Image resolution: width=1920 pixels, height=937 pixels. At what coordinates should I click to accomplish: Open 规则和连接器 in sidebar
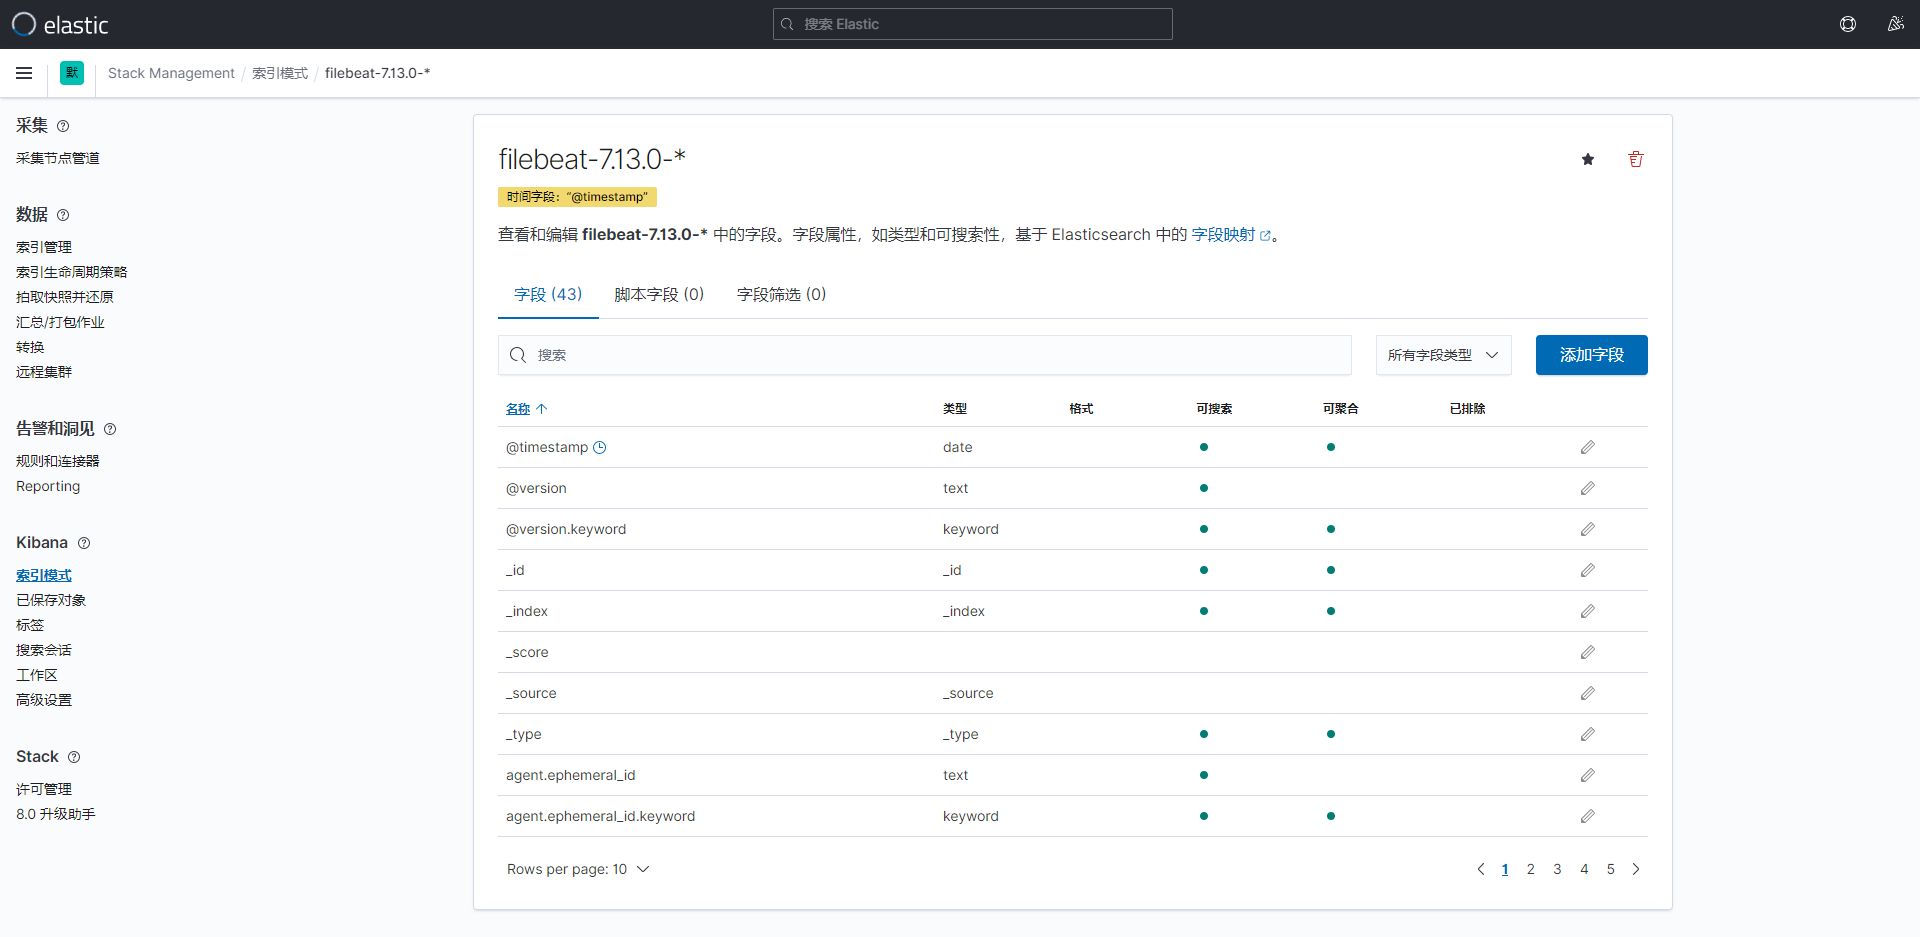[x=58, y=461]
